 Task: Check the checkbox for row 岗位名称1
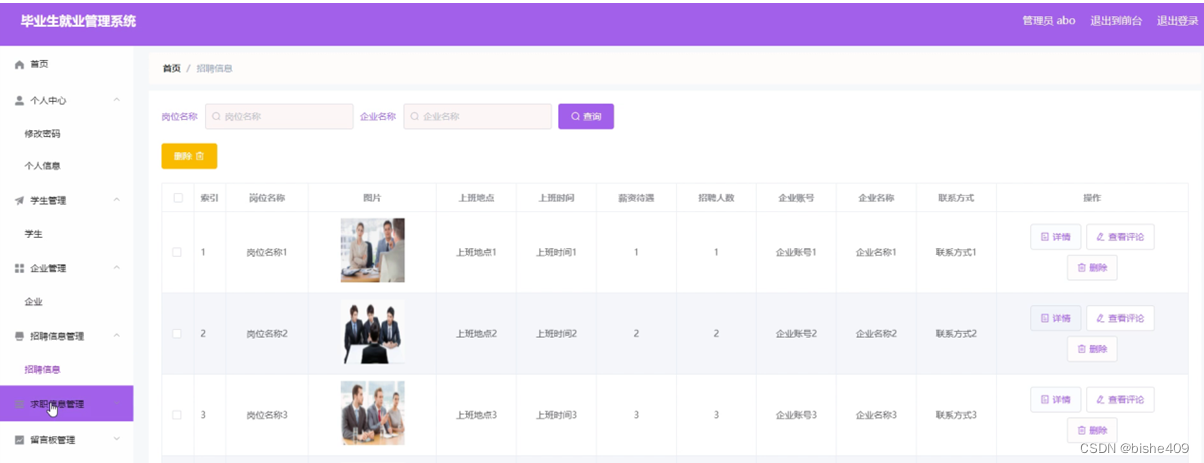pyautogui.click(x=177, y=252)
